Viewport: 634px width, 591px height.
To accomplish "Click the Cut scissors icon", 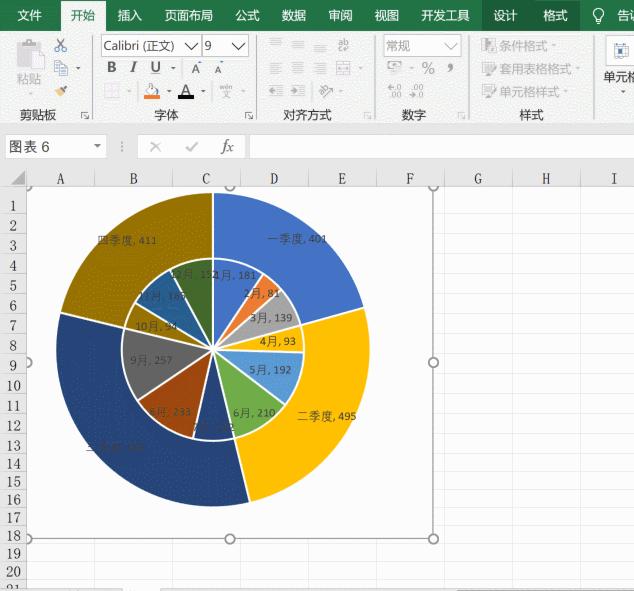I will coord(61,45).
